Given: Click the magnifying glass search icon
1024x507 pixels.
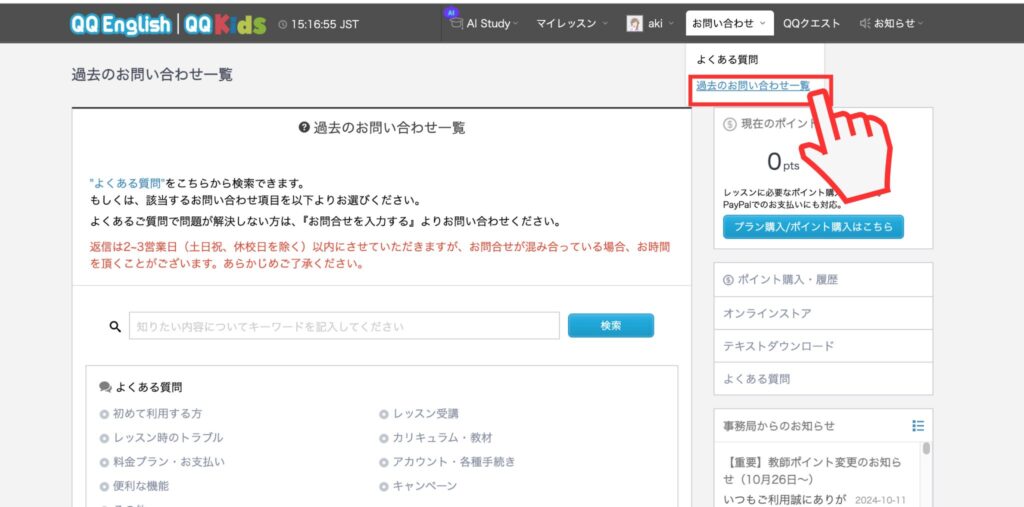Looking at the screenshot, I should (114, 326).
